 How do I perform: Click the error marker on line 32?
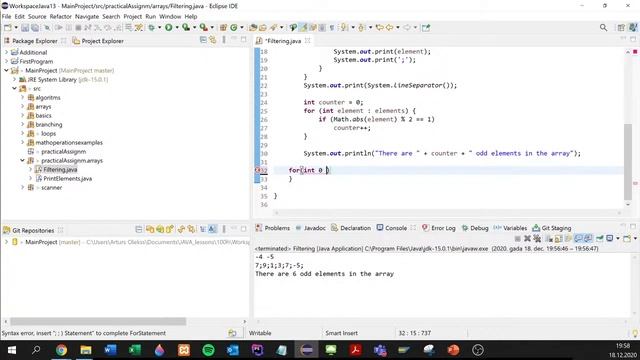[258, 170]
